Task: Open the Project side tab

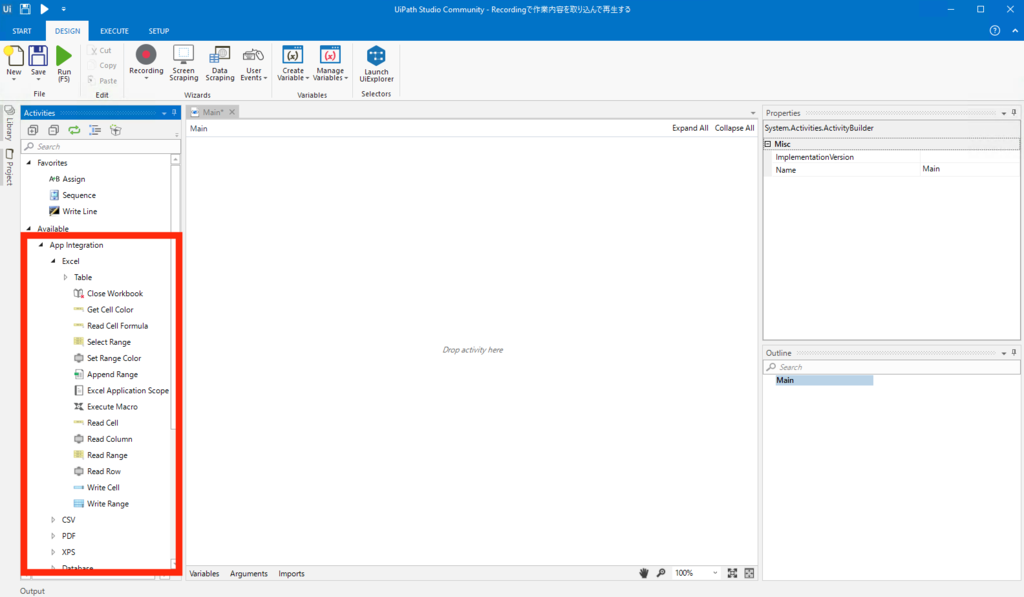Action: (9, 167)
